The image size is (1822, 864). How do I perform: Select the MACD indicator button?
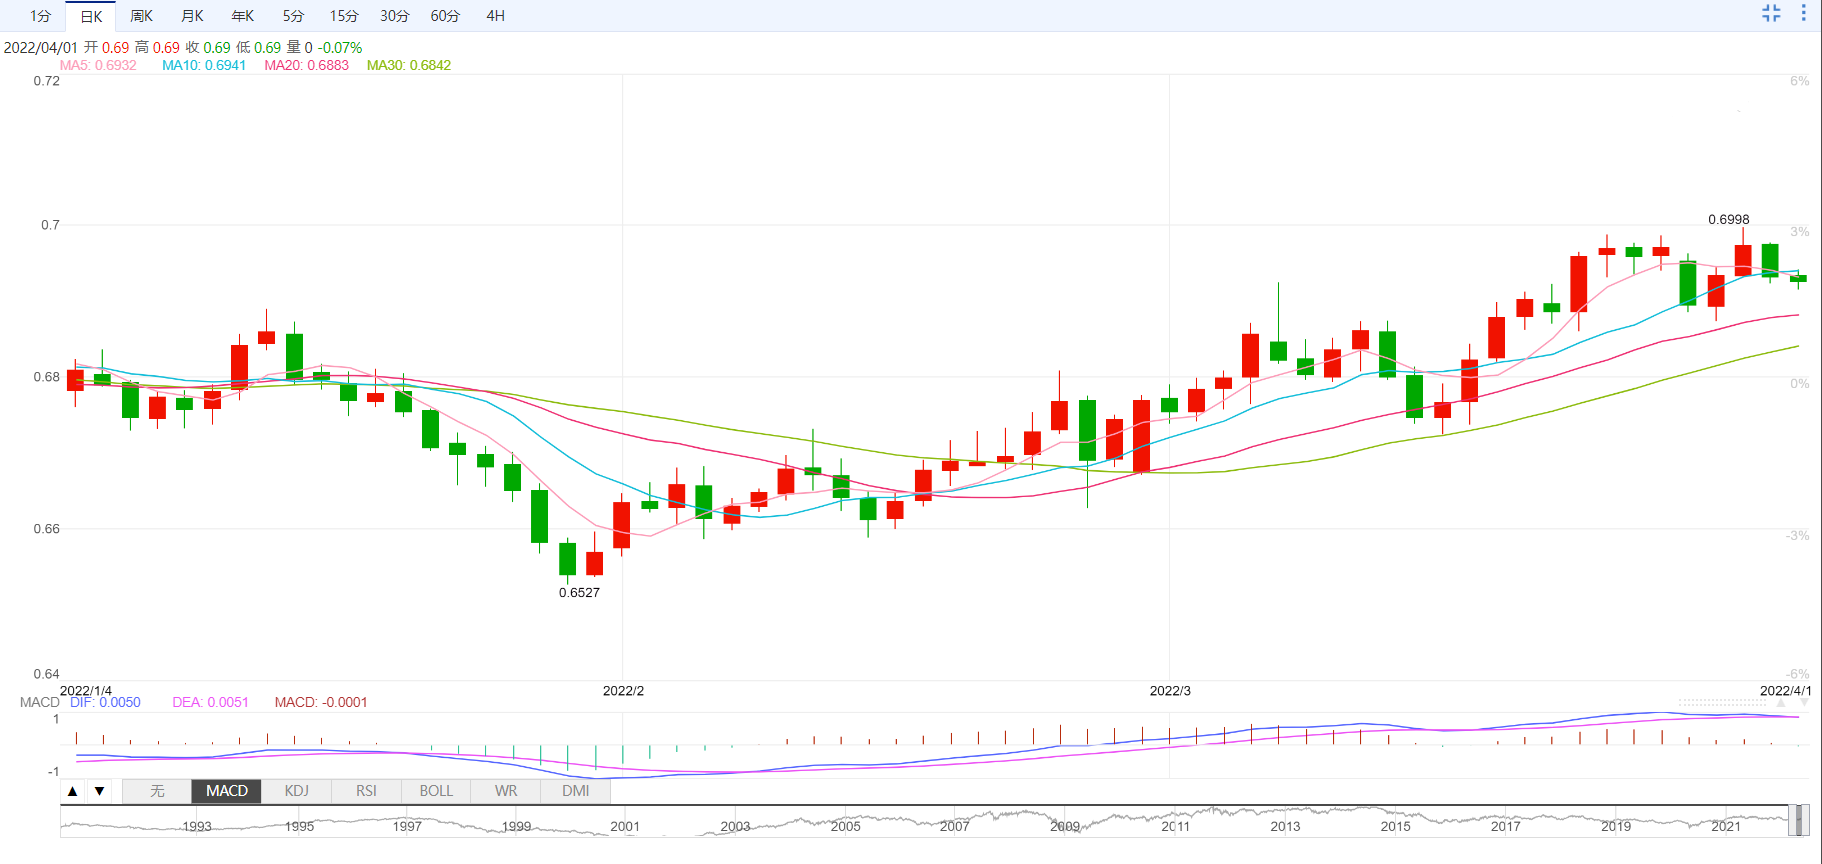[227, 791]
